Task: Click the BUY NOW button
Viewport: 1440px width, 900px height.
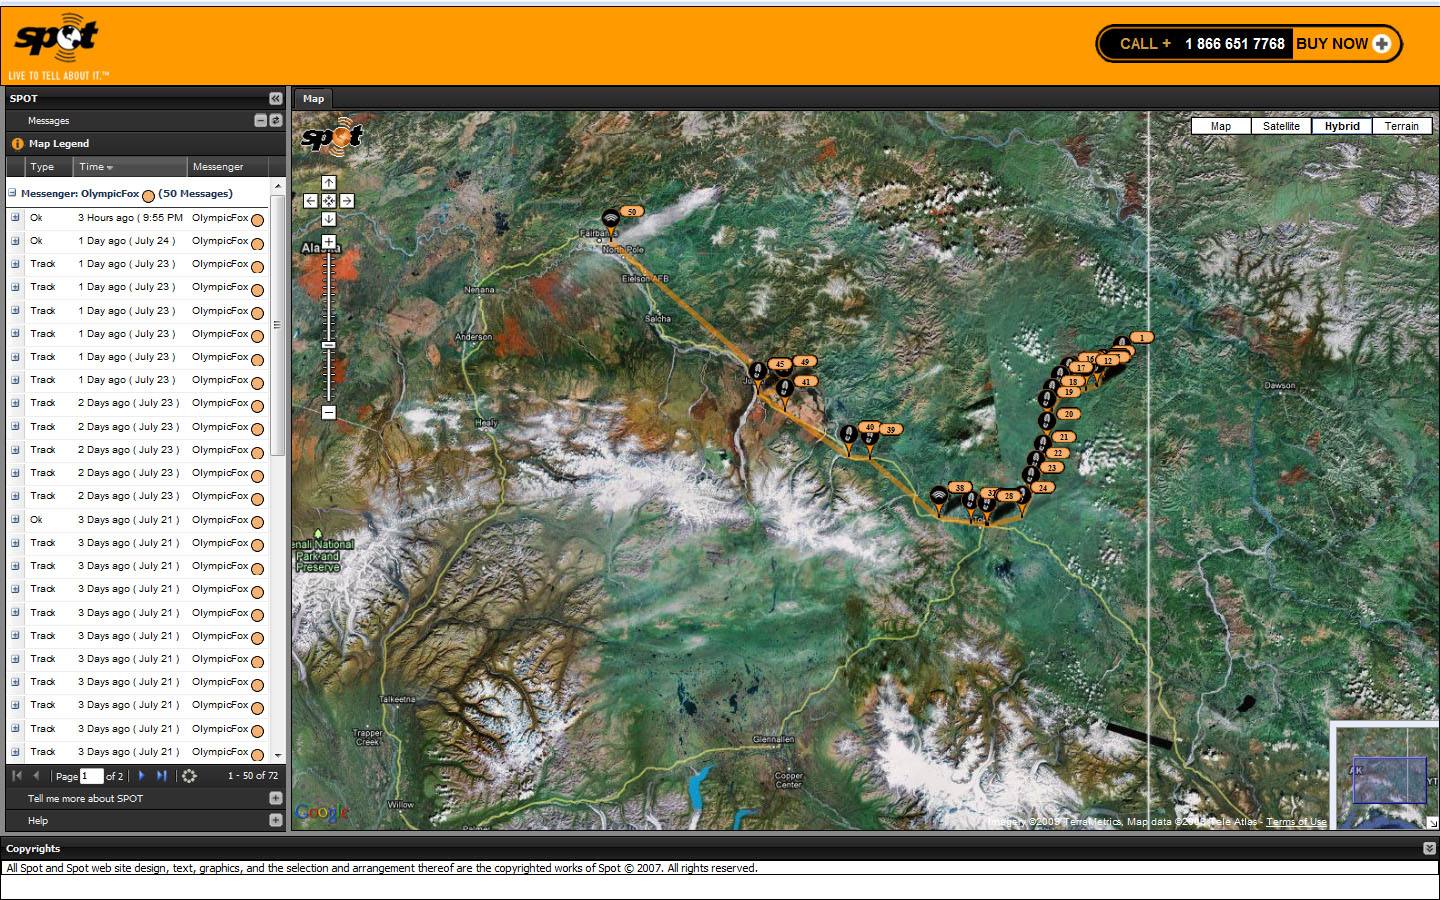Action: click(x=1342, y=44)
